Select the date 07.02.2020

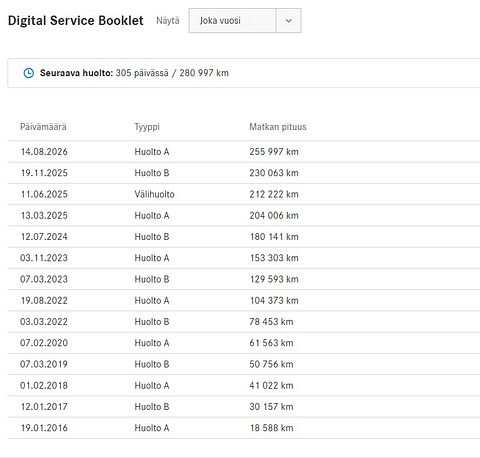pos(44,343)
